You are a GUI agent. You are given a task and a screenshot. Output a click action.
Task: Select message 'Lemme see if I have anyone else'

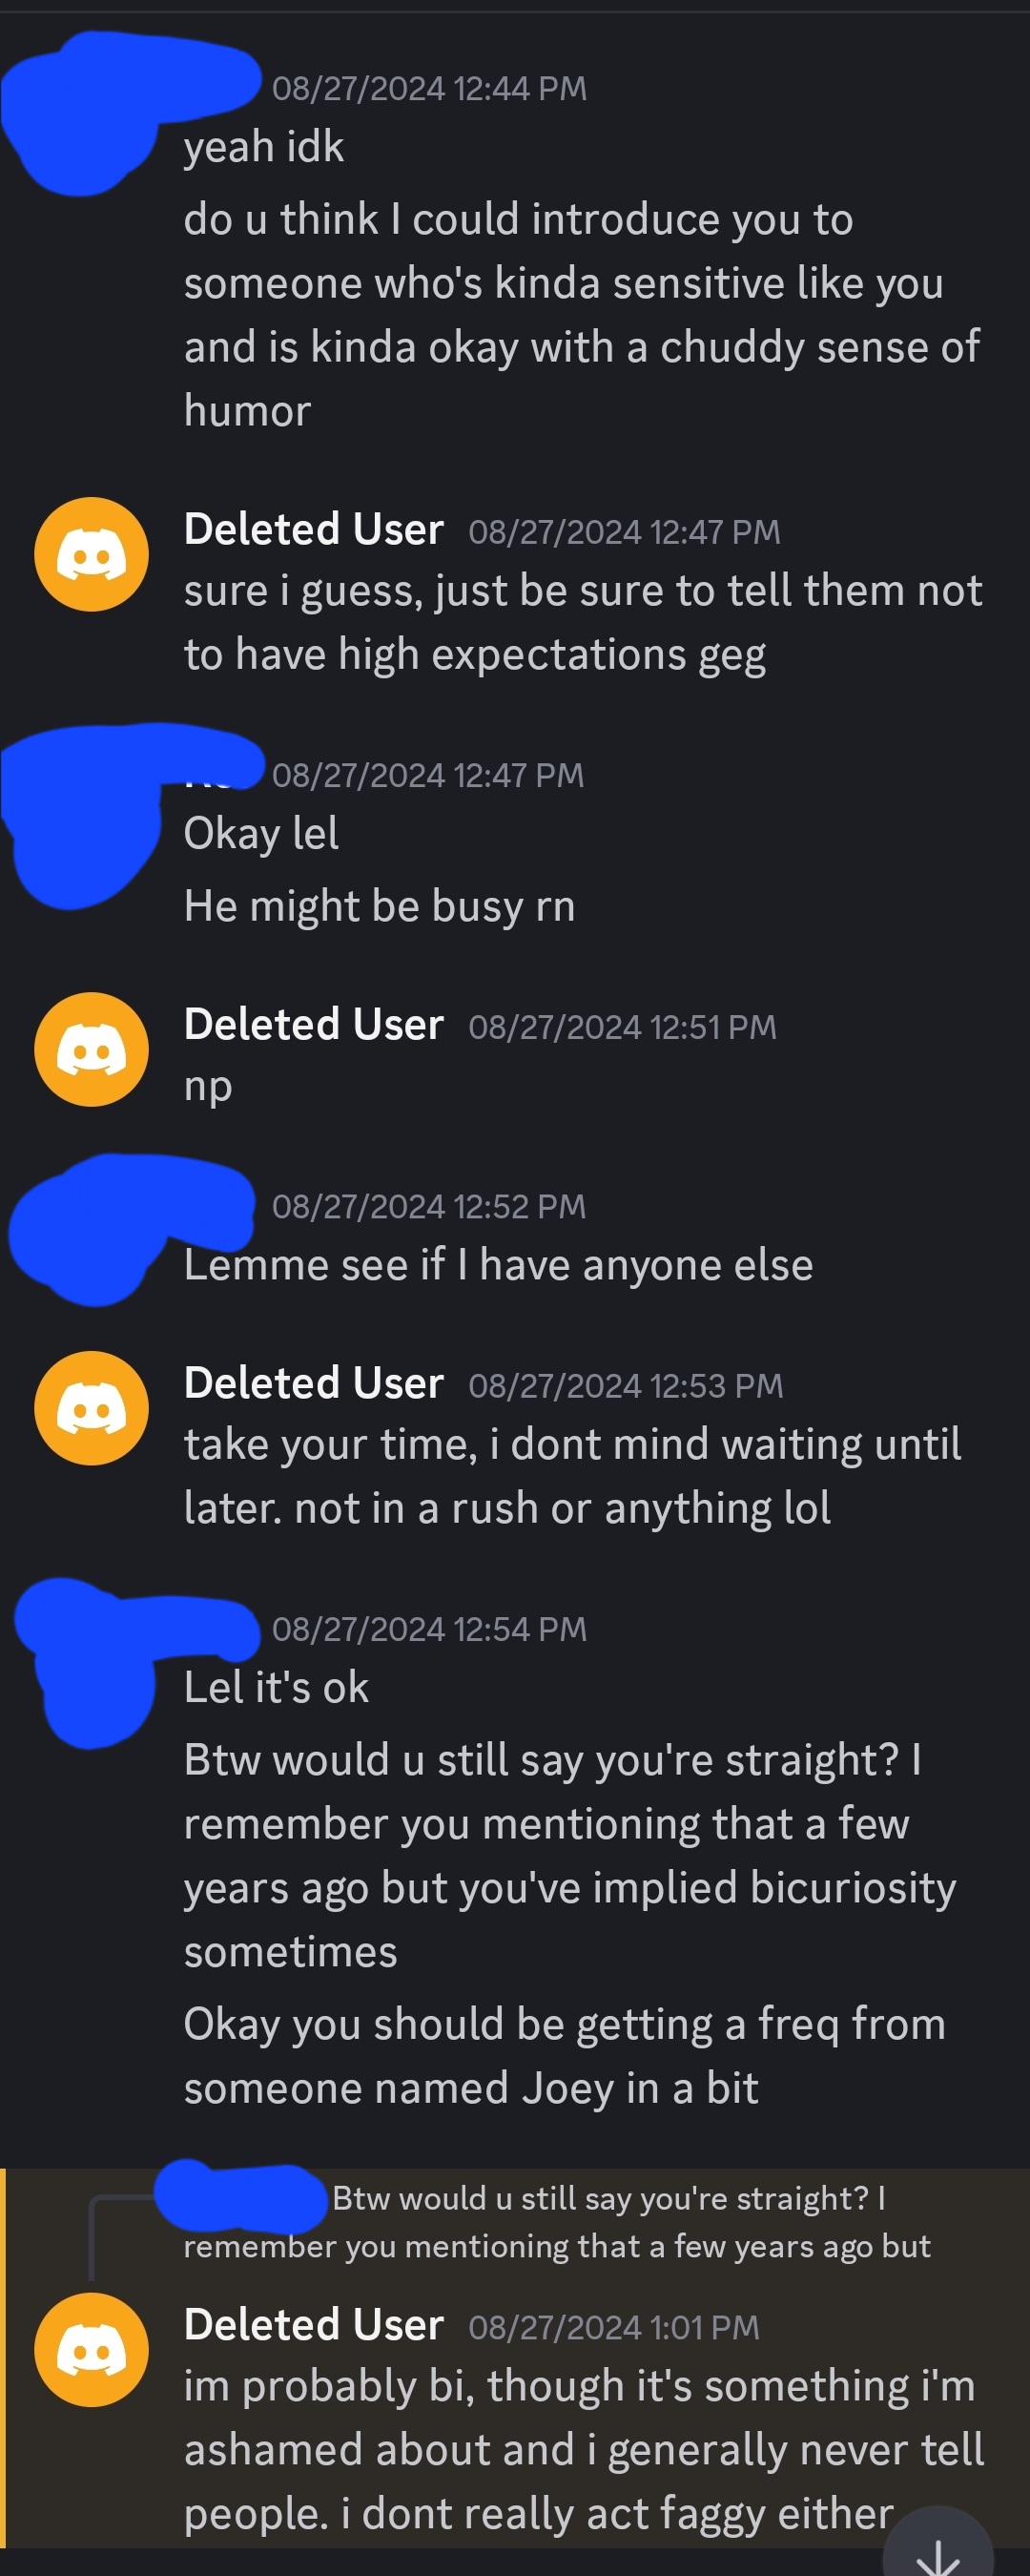click(x=498, y=1265)
